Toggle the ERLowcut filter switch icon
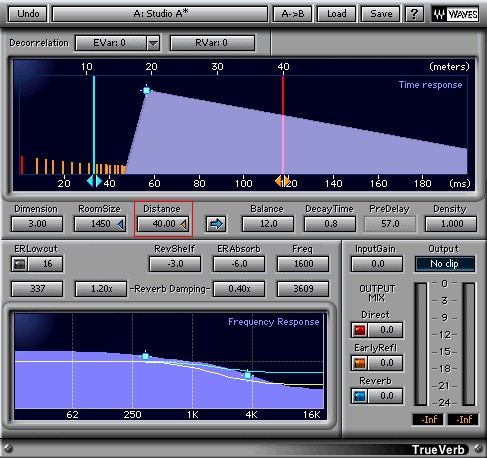 [x=20, y=264]
